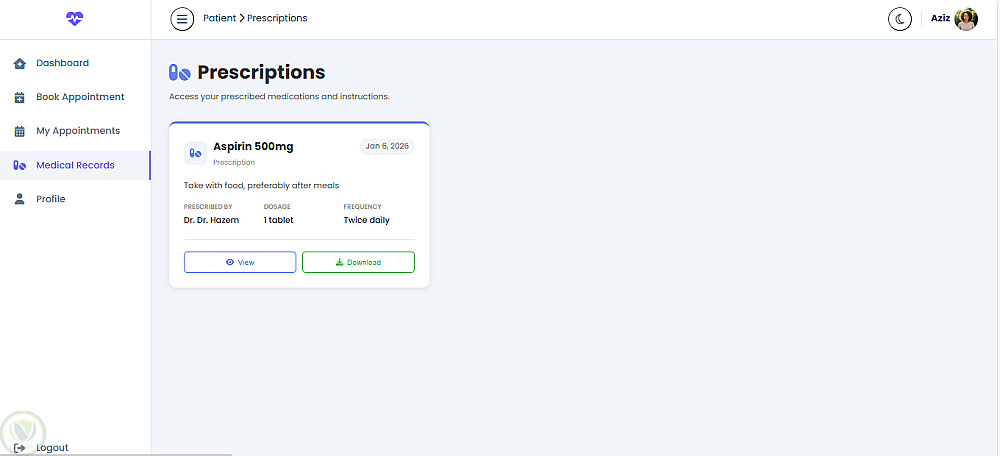Click the Logout icon
Viewport: 1000px width, 456px height.
point(20,448)
